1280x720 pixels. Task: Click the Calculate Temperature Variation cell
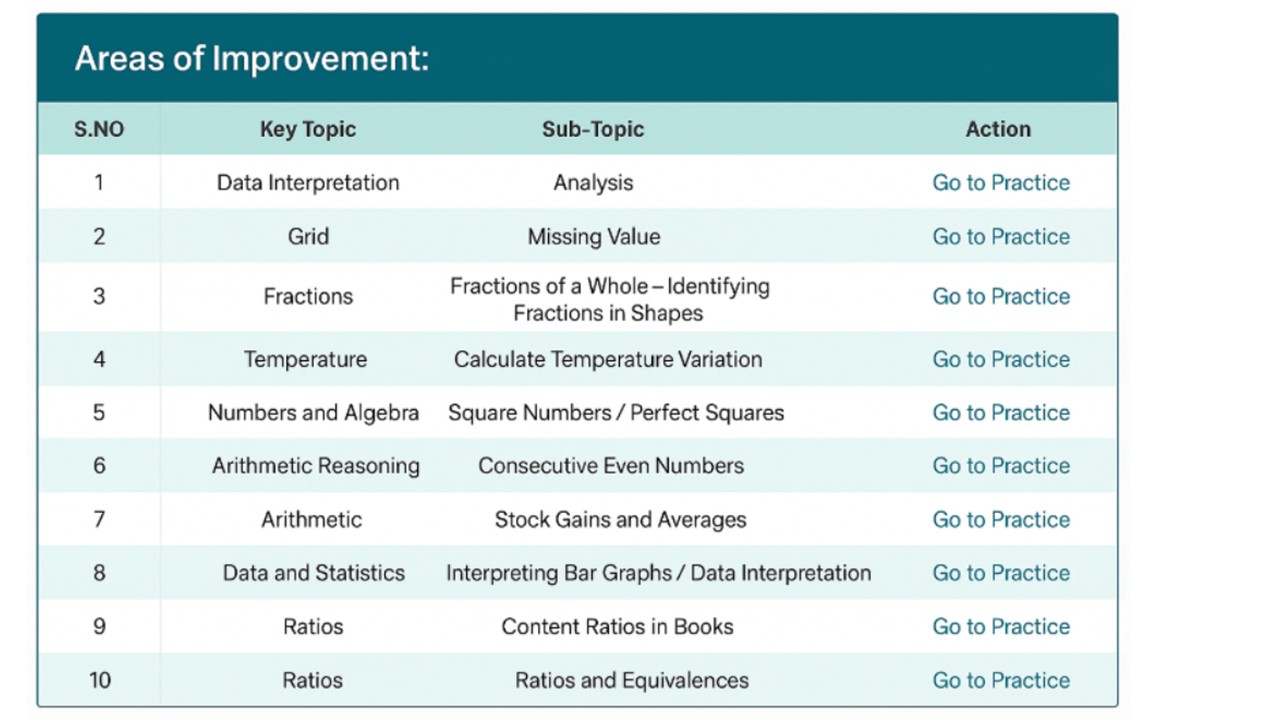click(x=608, y=360)
